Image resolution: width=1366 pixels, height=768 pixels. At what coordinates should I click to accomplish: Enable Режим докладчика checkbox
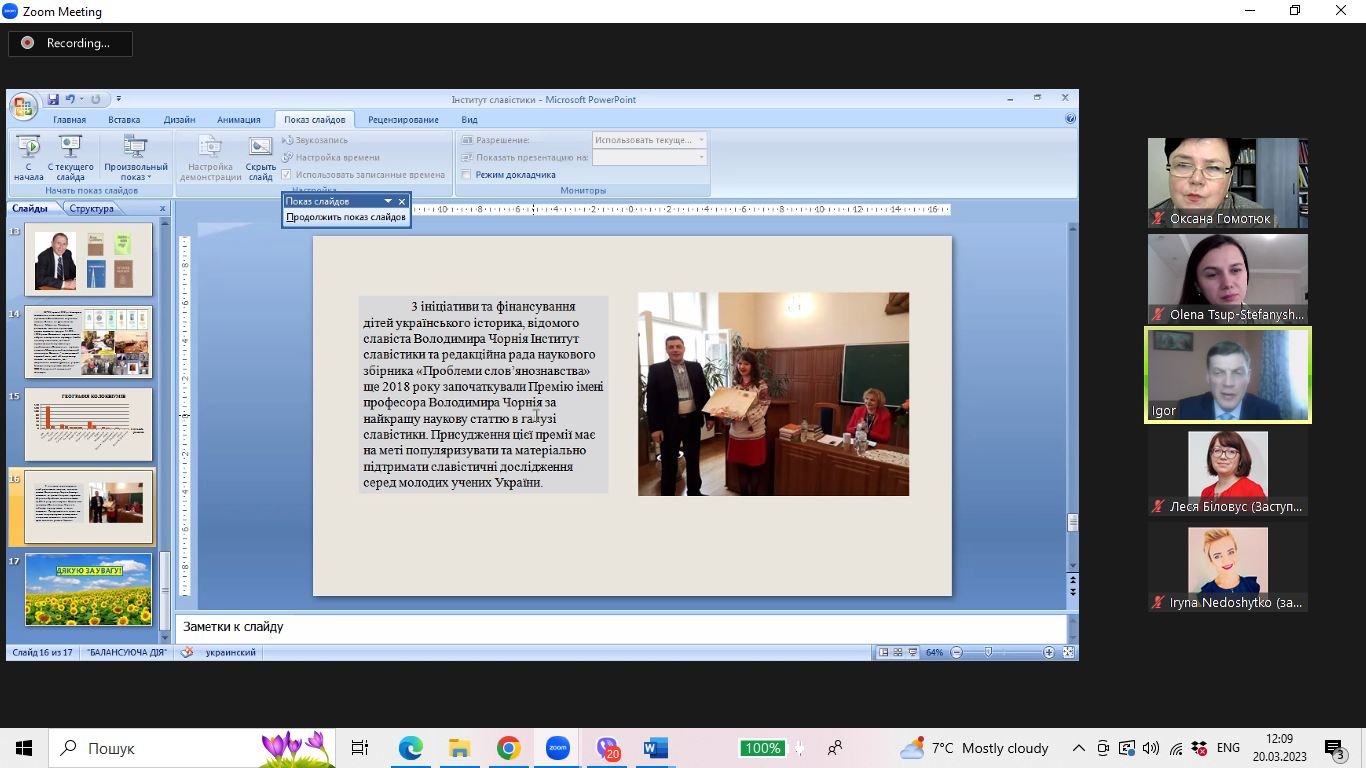[x=466, y=175]
